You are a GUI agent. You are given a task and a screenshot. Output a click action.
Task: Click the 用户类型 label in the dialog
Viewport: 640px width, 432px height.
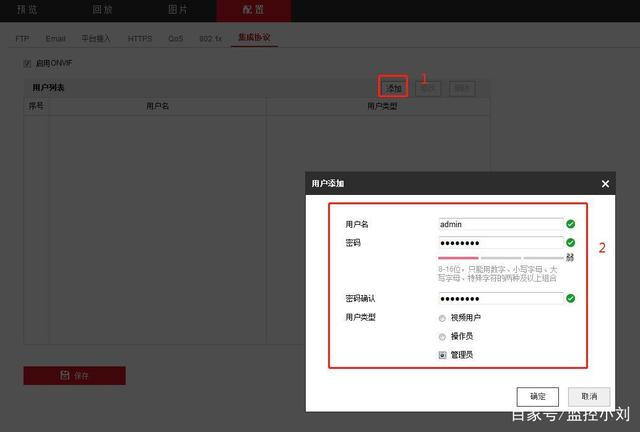pos(360,317)
